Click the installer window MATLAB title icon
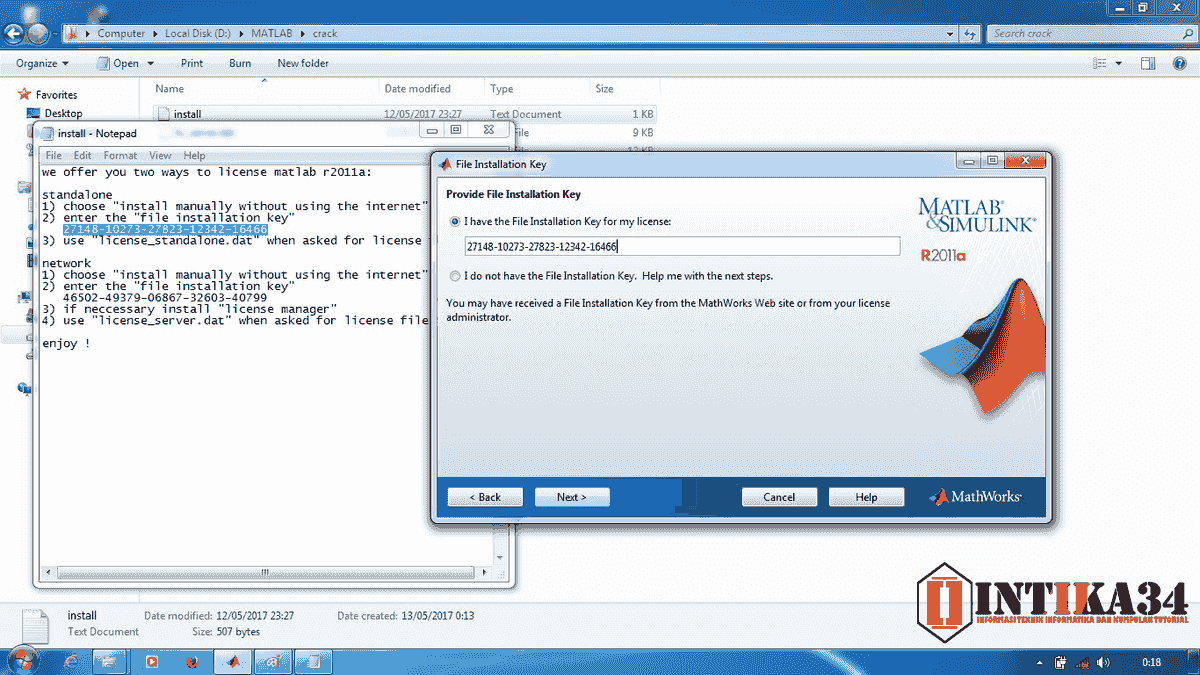Viewport: 1200px width, 675px height. [x=445, y=164]
